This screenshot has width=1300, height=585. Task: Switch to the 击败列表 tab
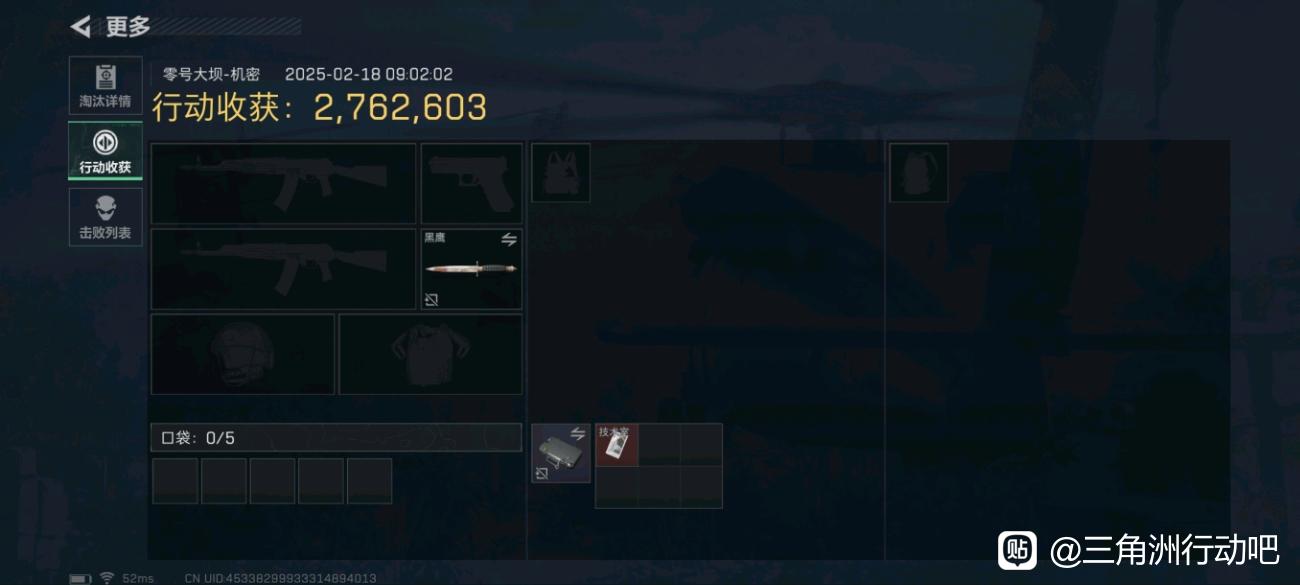point(105,217)
